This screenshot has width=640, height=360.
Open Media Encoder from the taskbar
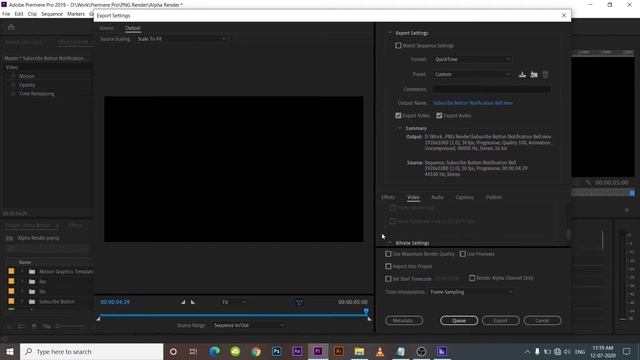coord(442,351)
